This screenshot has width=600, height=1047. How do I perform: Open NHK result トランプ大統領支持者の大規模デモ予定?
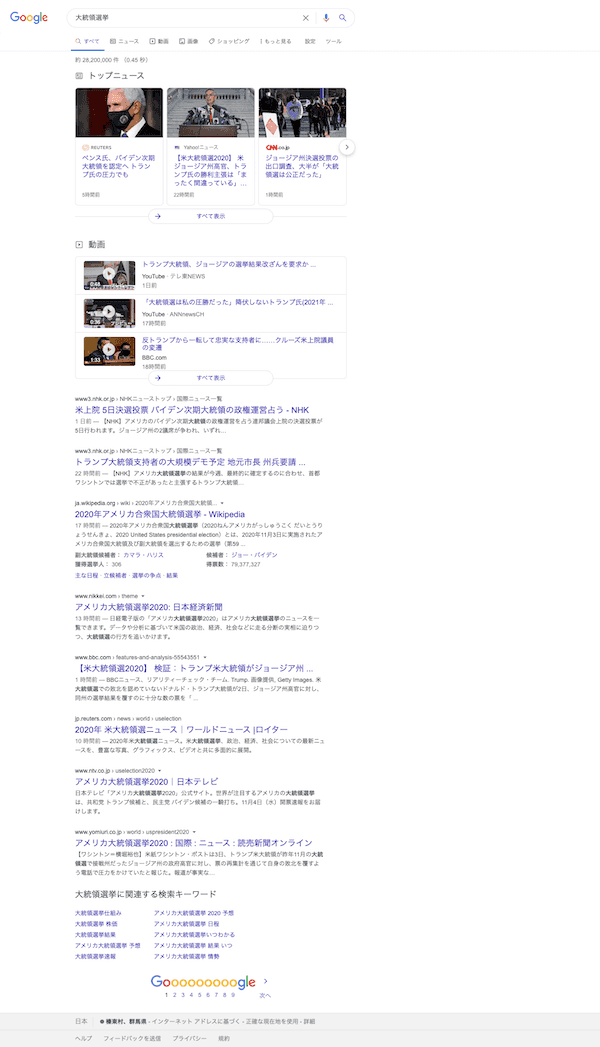coord(190,462)
